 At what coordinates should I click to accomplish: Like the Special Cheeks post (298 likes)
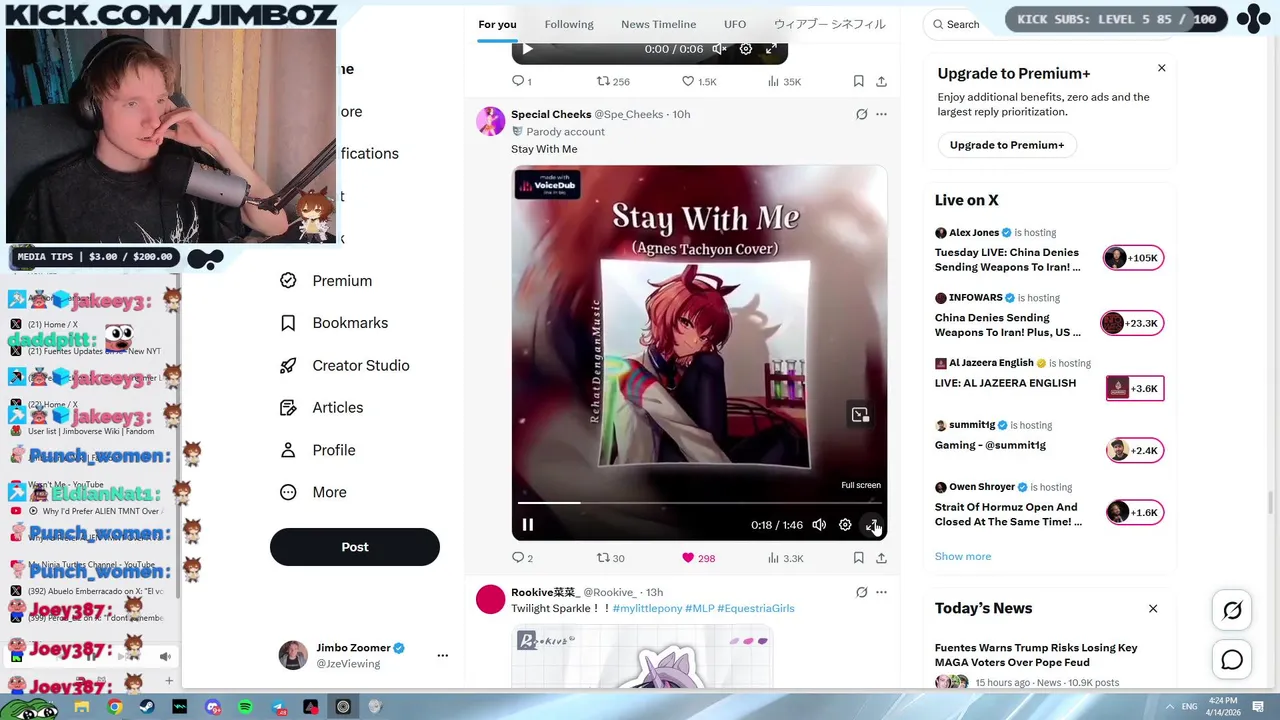pyautogui.click(x=699, y=558)
